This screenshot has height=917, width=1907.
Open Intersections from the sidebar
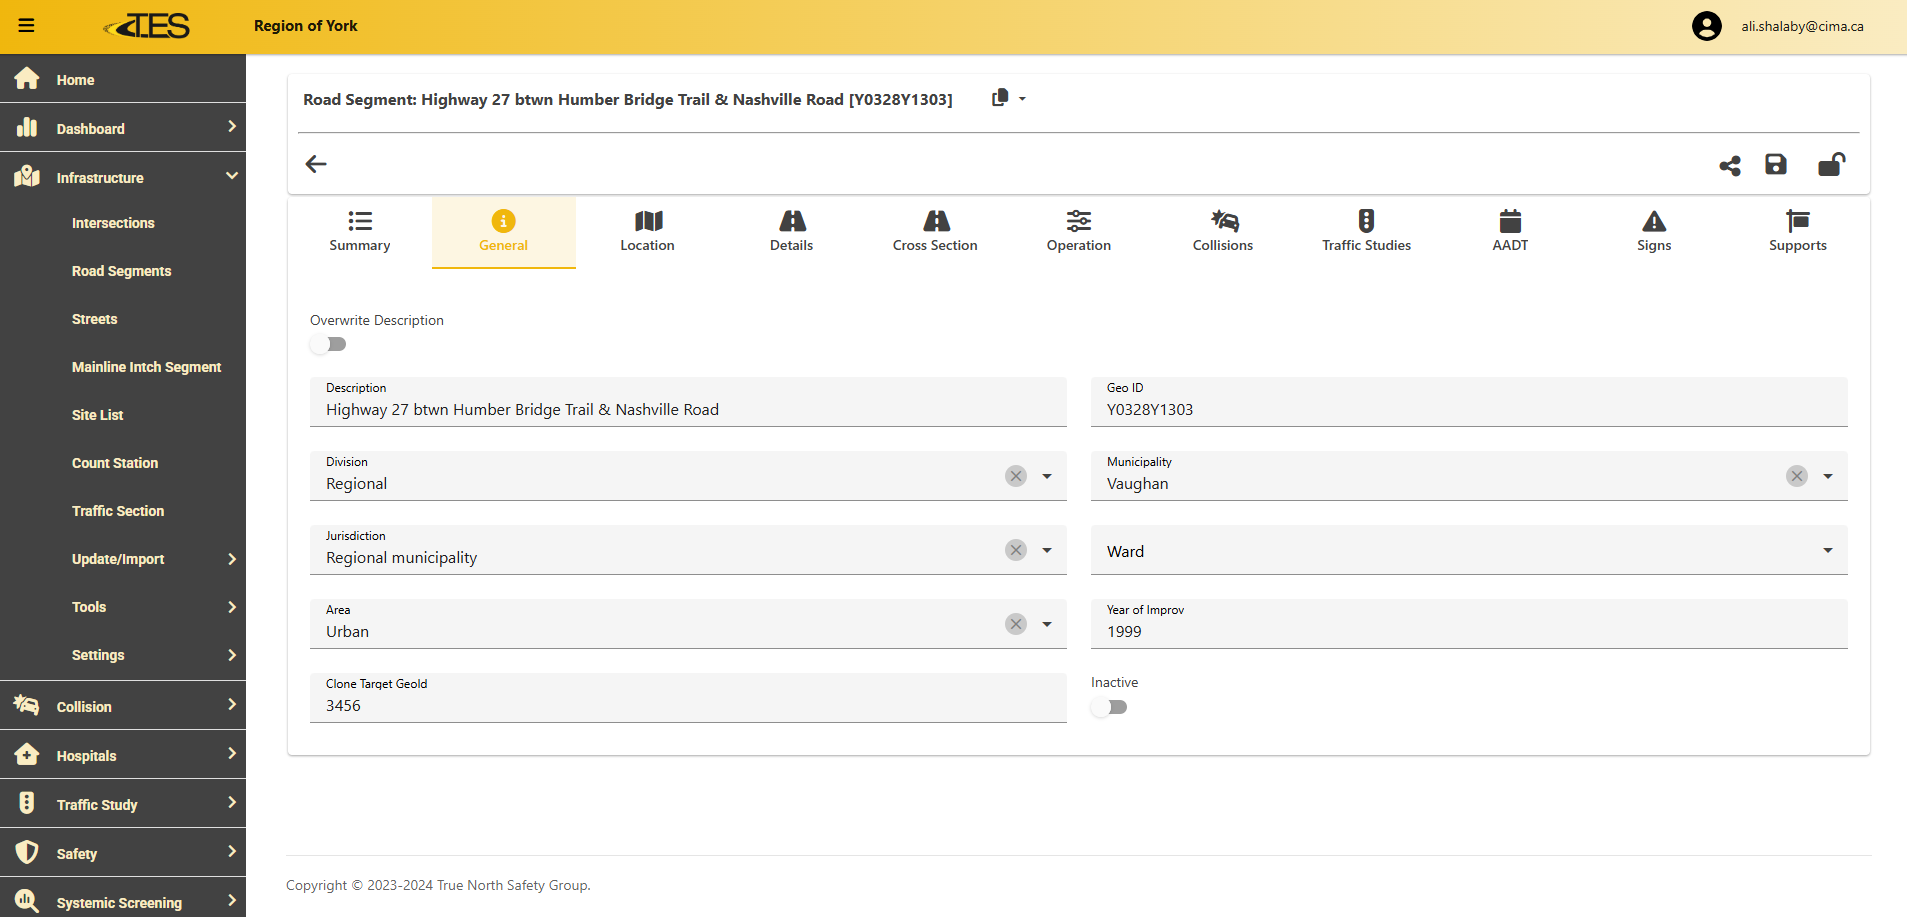[x=113, y=223]
